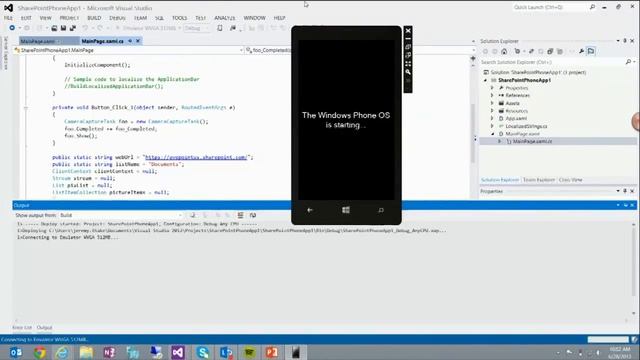640x360 pixels.
Task: Expand the Properties folder node
Action: click(x=492, y=88)
